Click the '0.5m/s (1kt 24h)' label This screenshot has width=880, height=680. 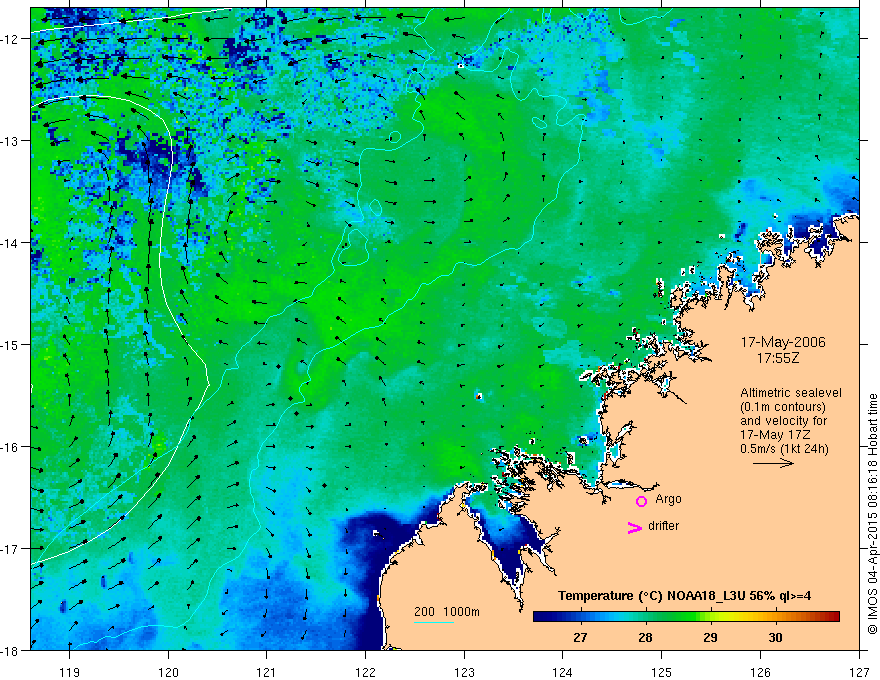784,449
